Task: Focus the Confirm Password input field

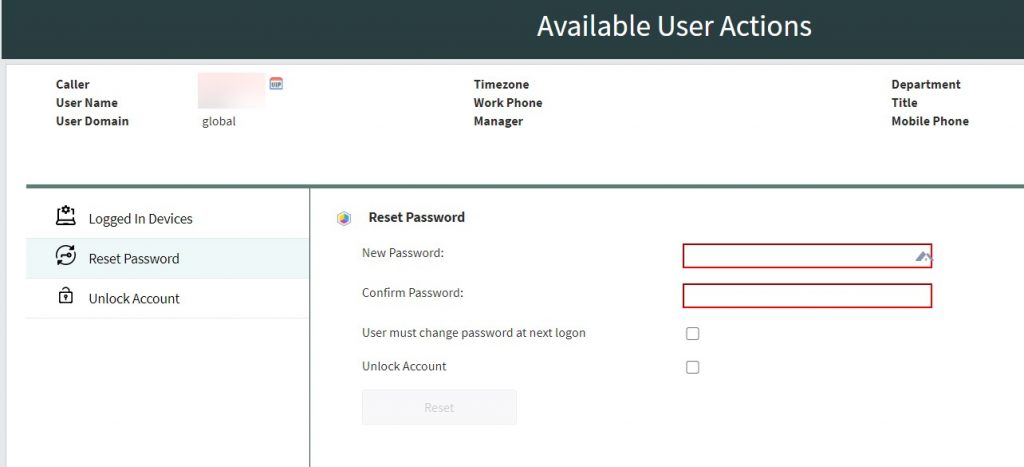Action: pyautogui.click(x=807, y=296)
